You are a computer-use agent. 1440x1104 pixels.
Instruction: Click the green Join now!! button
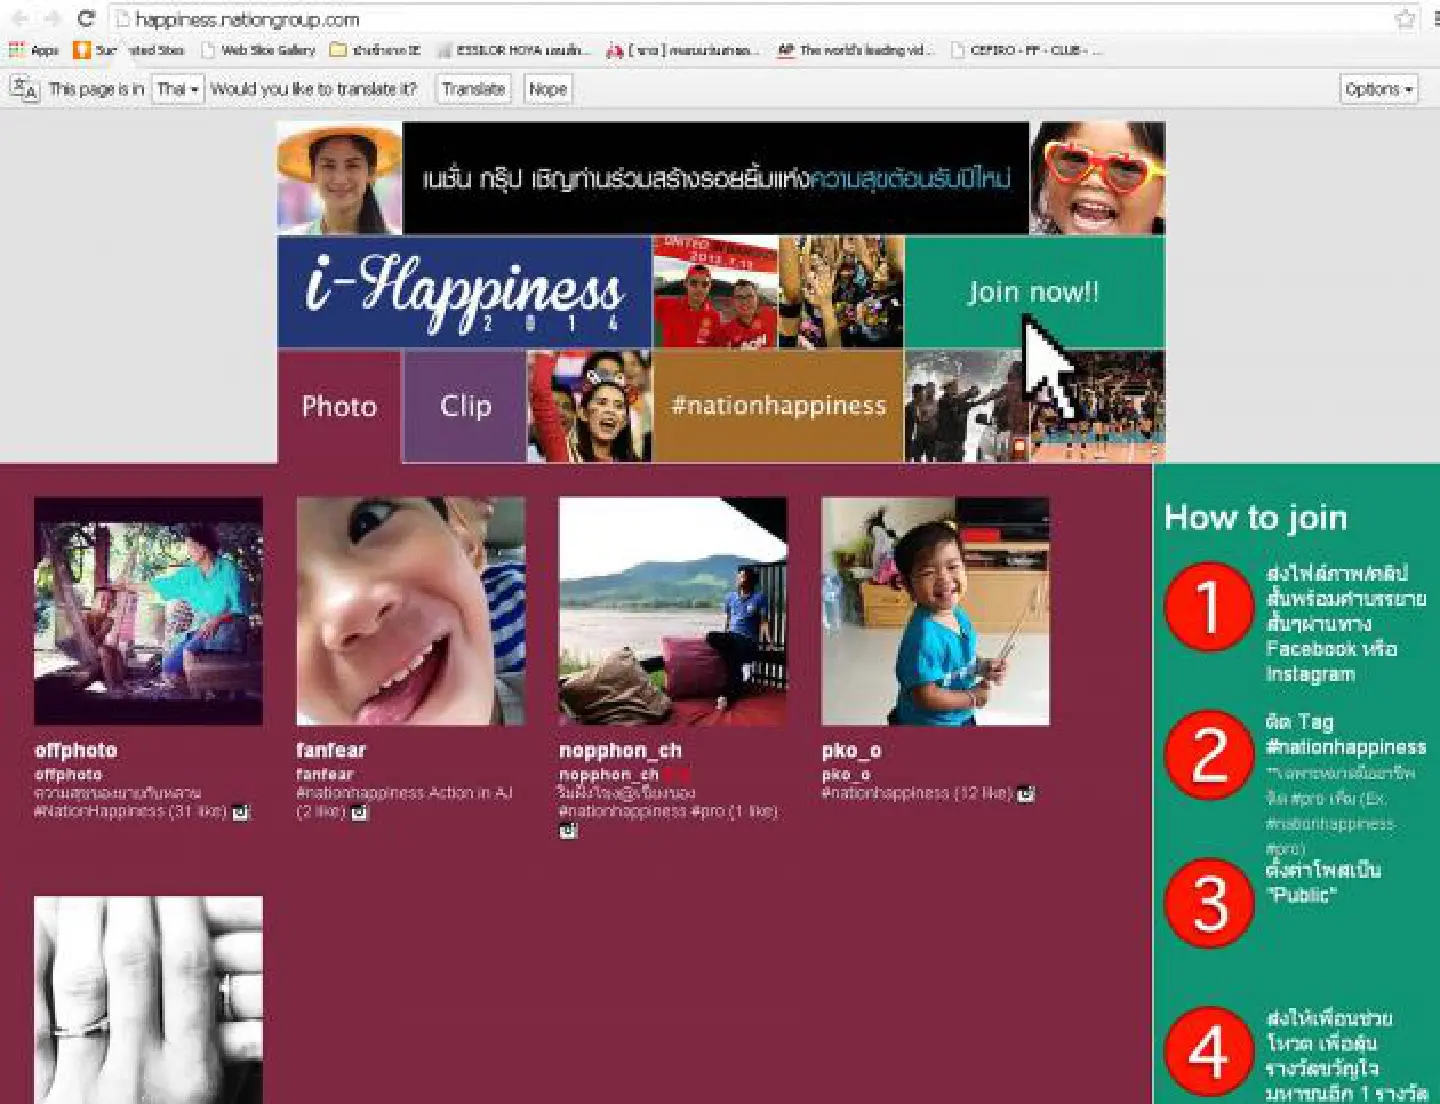coord(1034,292)
